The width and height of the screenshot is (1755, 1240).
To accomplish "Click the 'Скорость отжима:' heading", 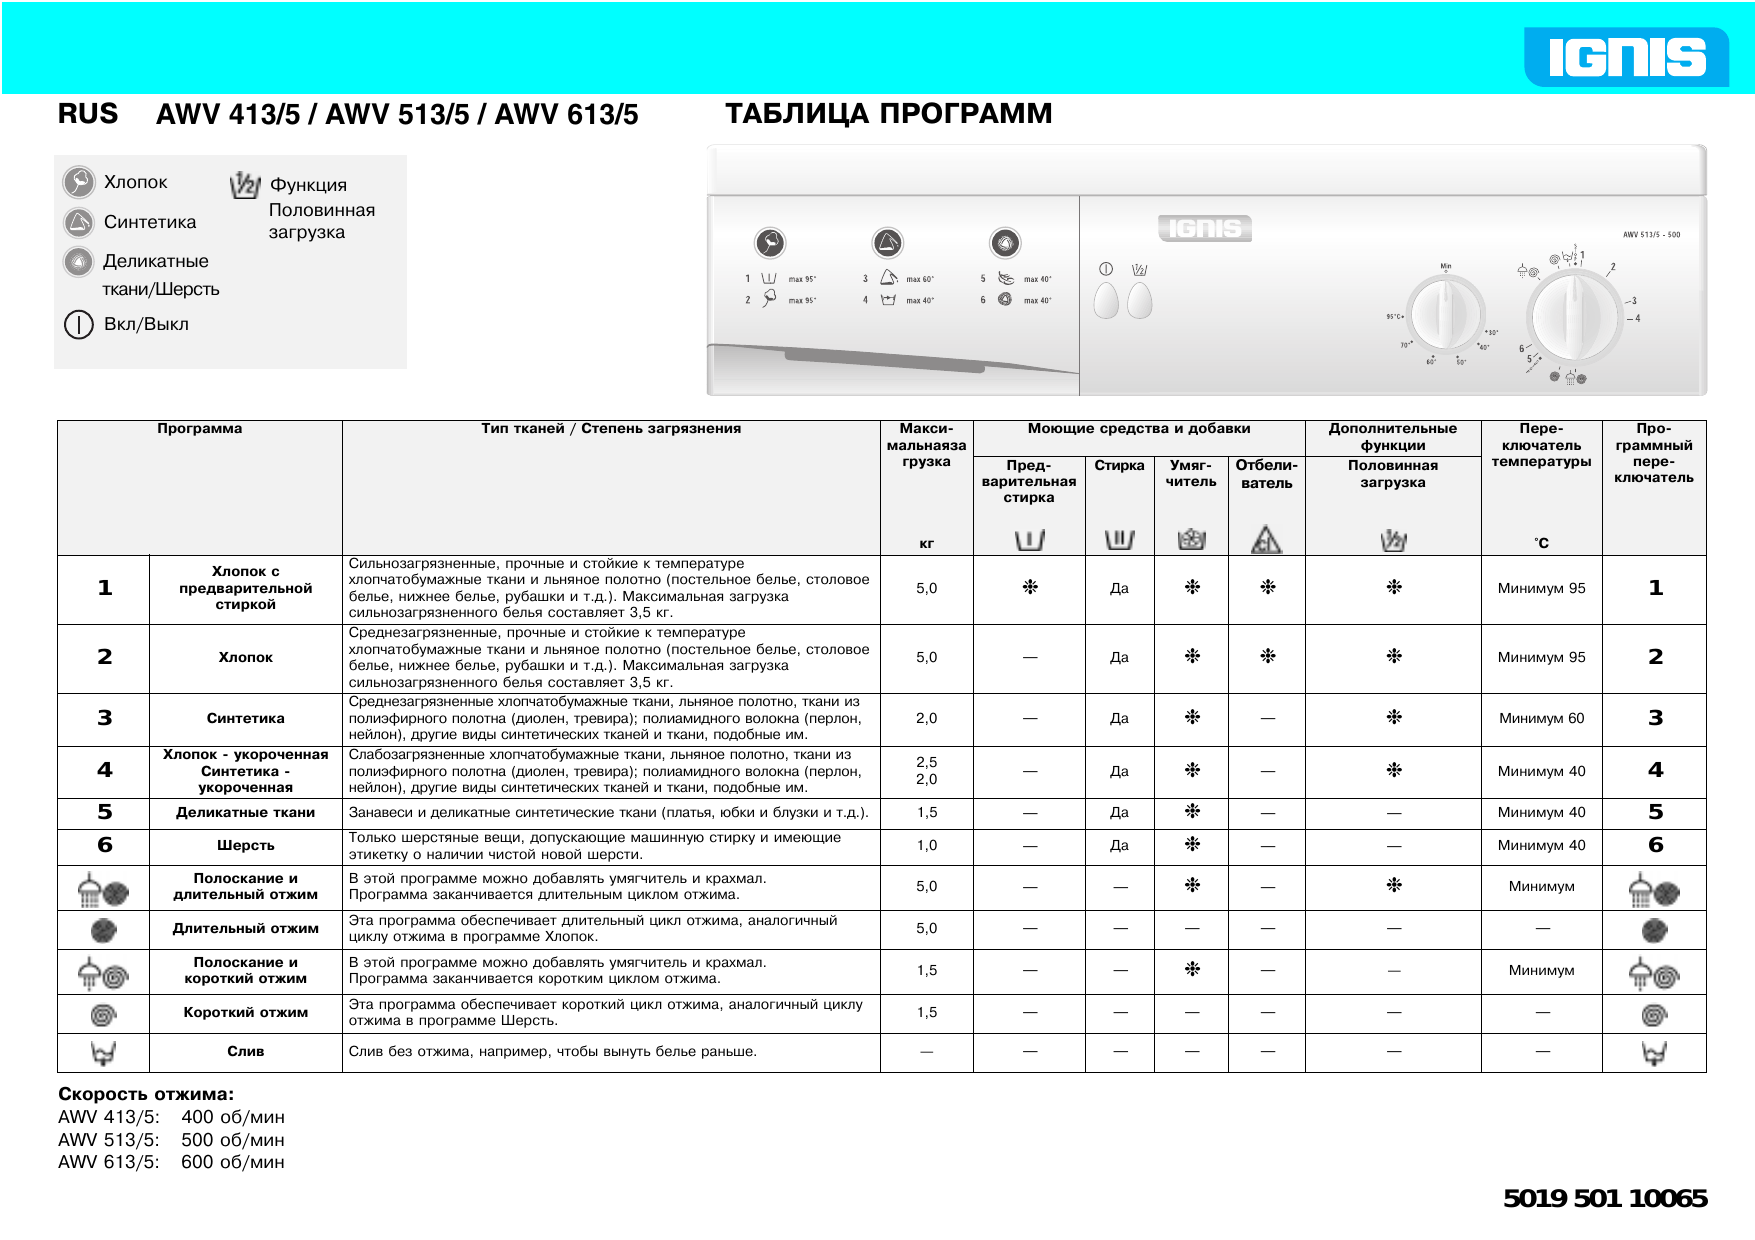I will [x=146, y=1094].
